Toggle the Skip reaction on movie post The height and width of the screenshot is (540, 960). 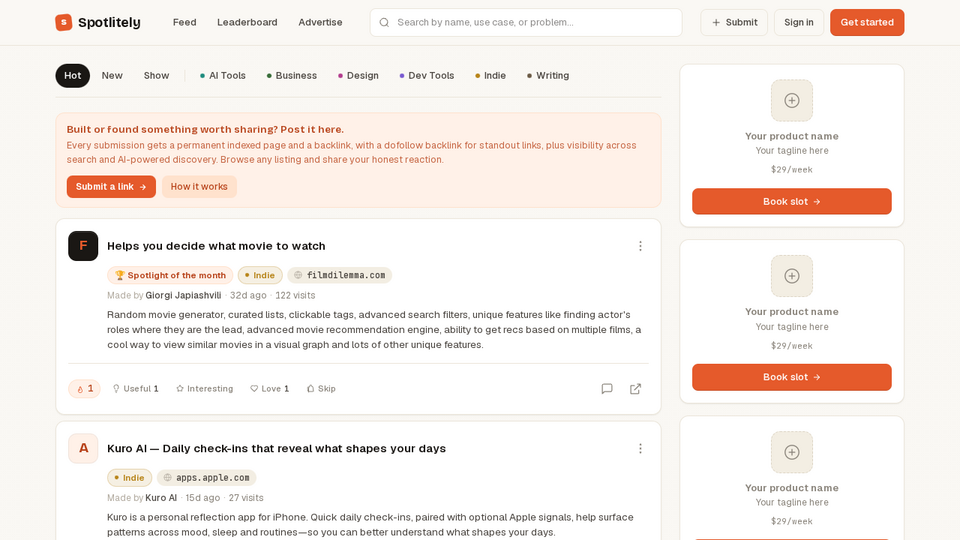[321, 389]
